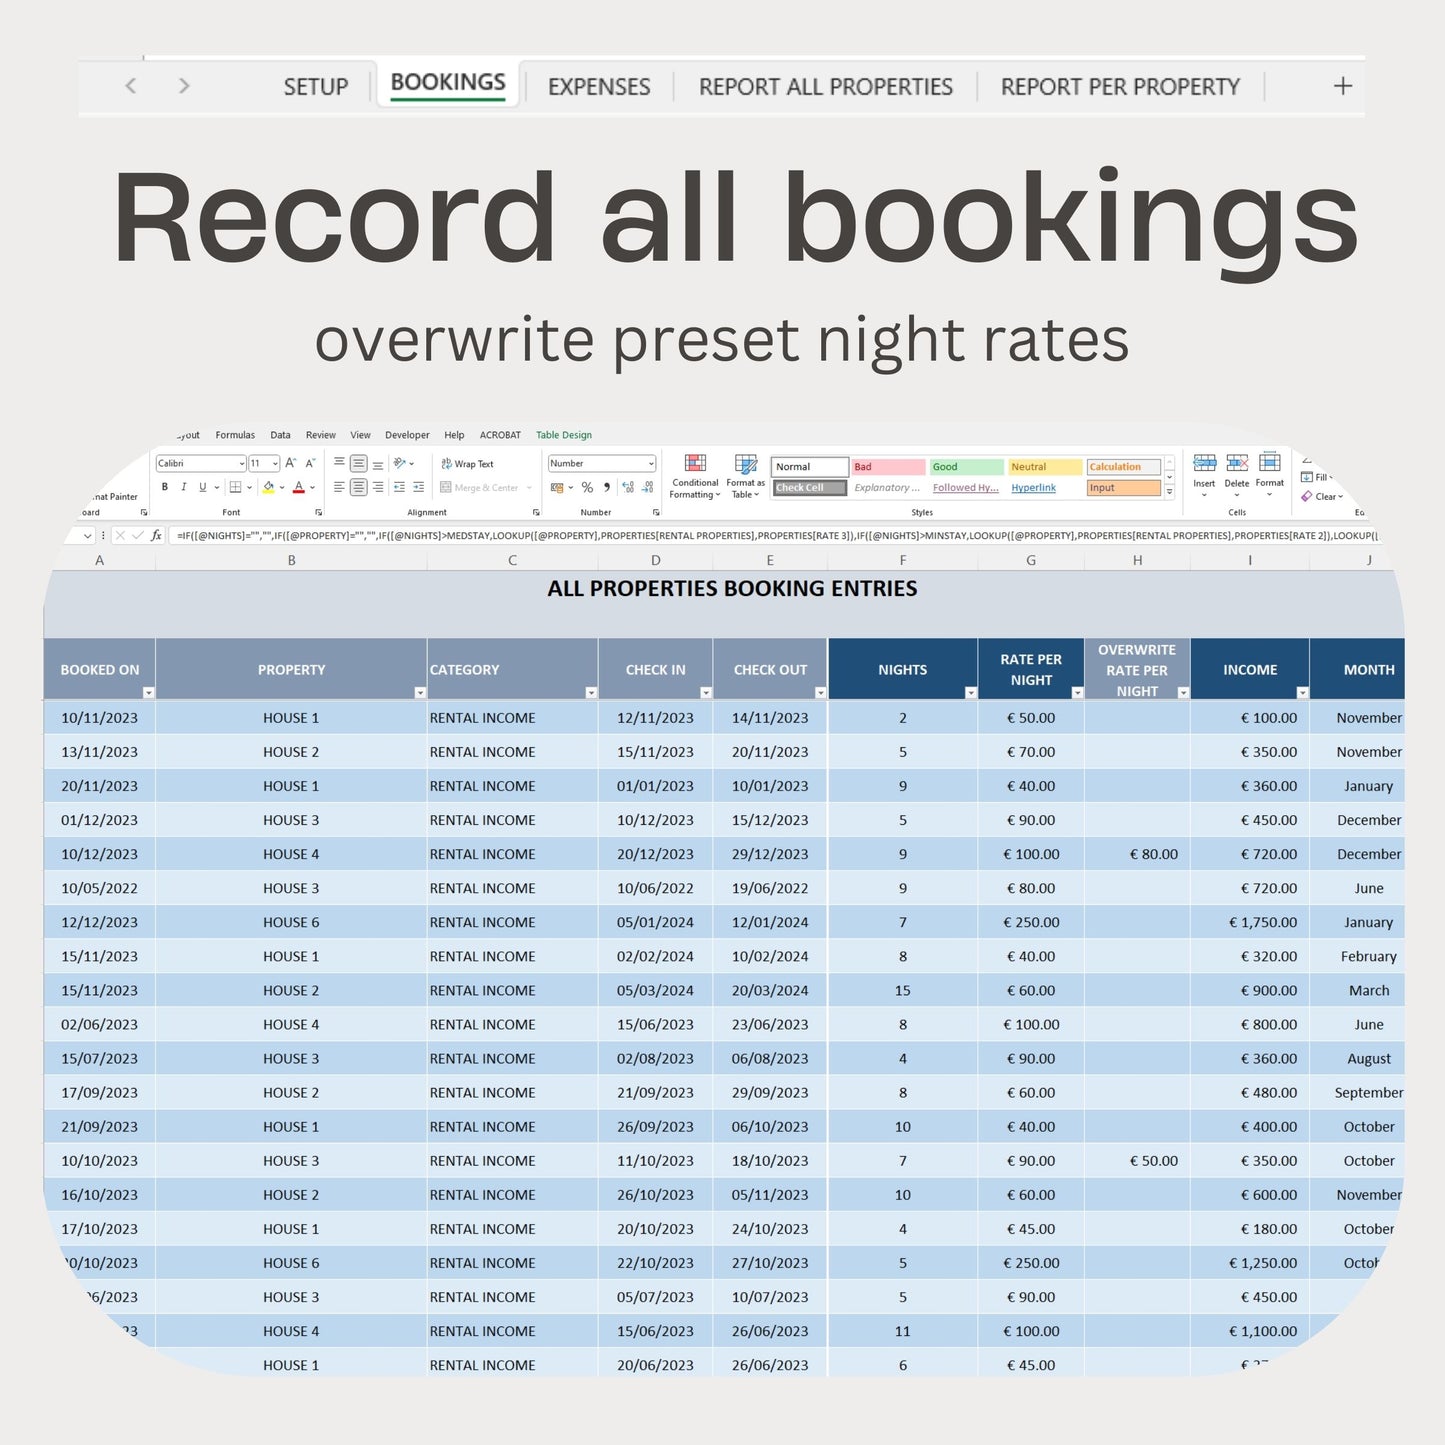Image resolution: width=1445 pixels, height=1445 pixels.
Task: Add a new sheet with plus button
Action: coord(1342,87)
